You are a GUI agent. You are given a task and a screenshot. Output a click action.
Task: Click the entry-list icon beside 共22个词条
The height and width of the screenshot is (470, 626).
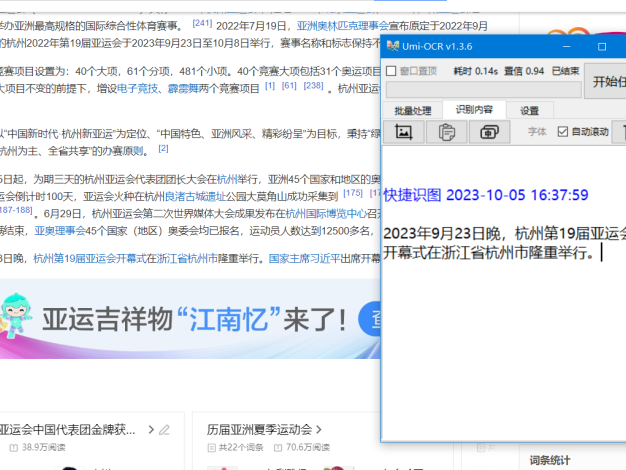tap(212, 448)
